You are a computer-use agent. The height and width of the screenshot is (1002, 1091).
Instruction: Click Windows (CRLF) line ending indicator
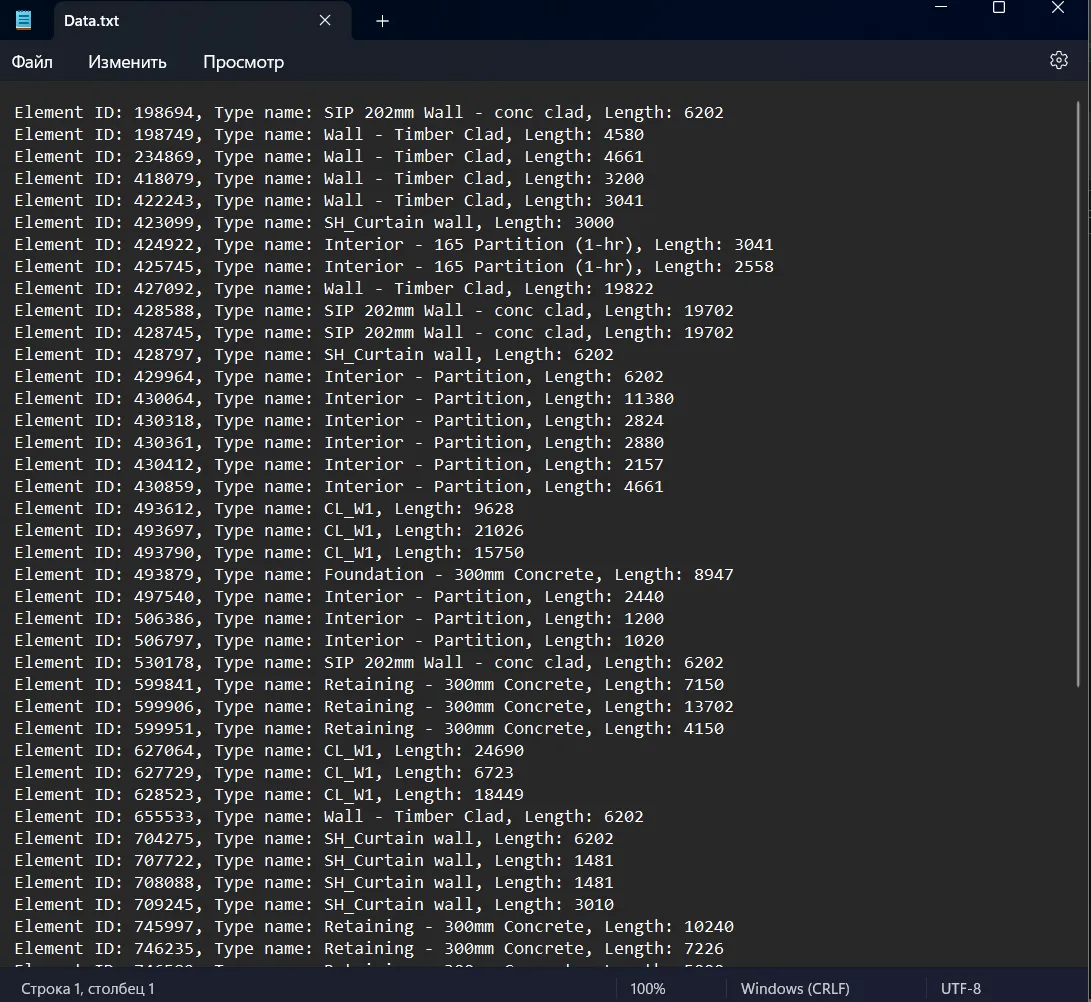pyautogui.click(x=795, y=988)
